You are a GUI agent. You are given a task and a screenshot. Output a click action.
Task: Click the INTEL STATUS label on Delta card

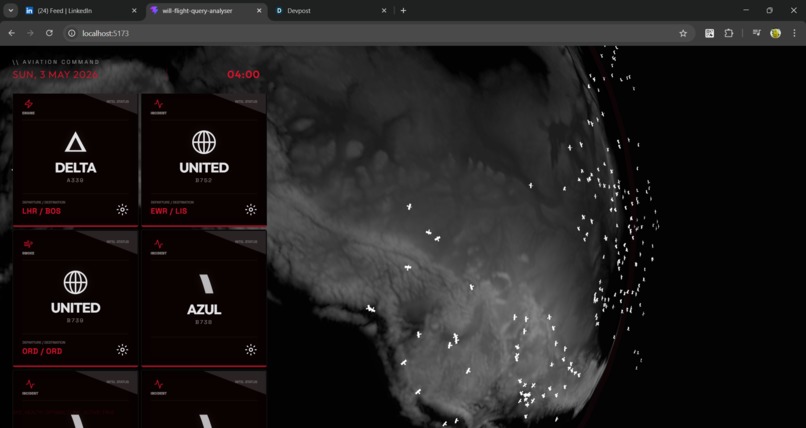(x=117, y=101)
